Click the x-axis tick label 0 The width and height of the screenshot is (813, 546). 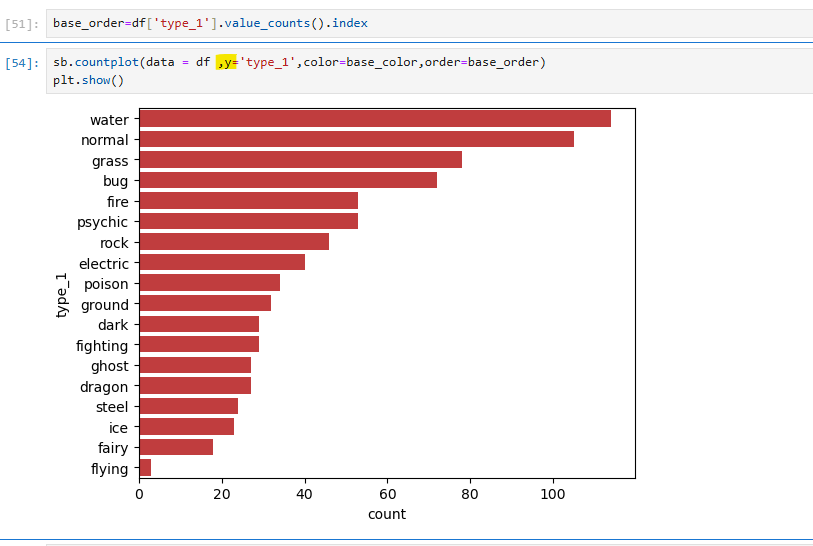coord(139,494)
